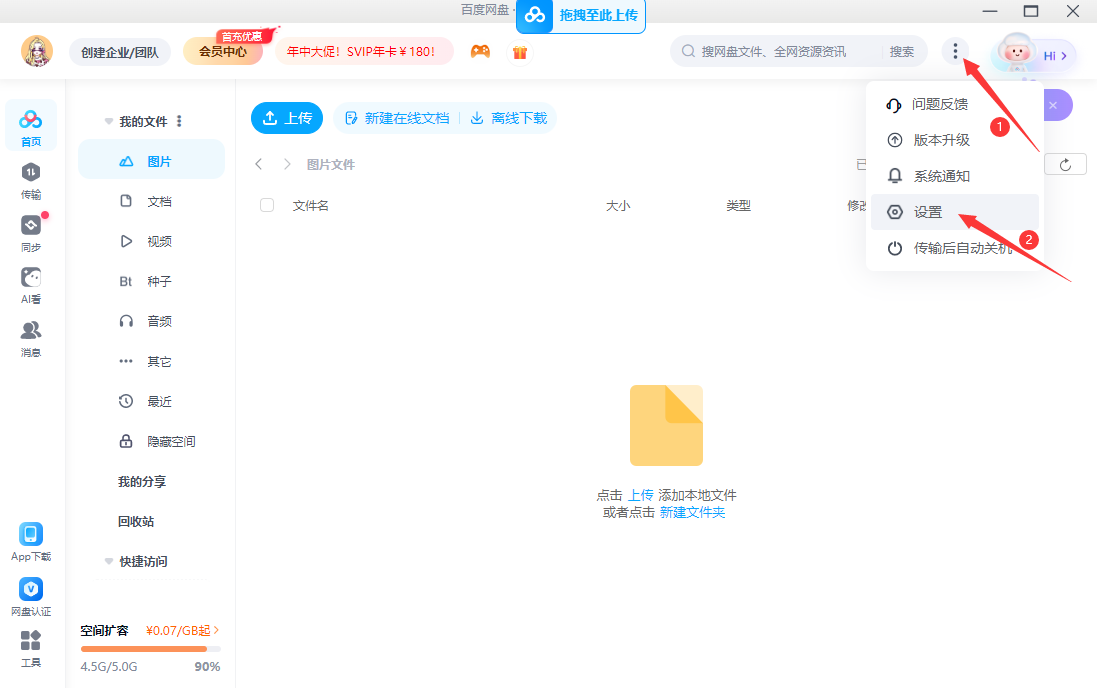Screen dimensions: 1097x688
Task: Open the gift promotion icon
Action: pos(519,51)
